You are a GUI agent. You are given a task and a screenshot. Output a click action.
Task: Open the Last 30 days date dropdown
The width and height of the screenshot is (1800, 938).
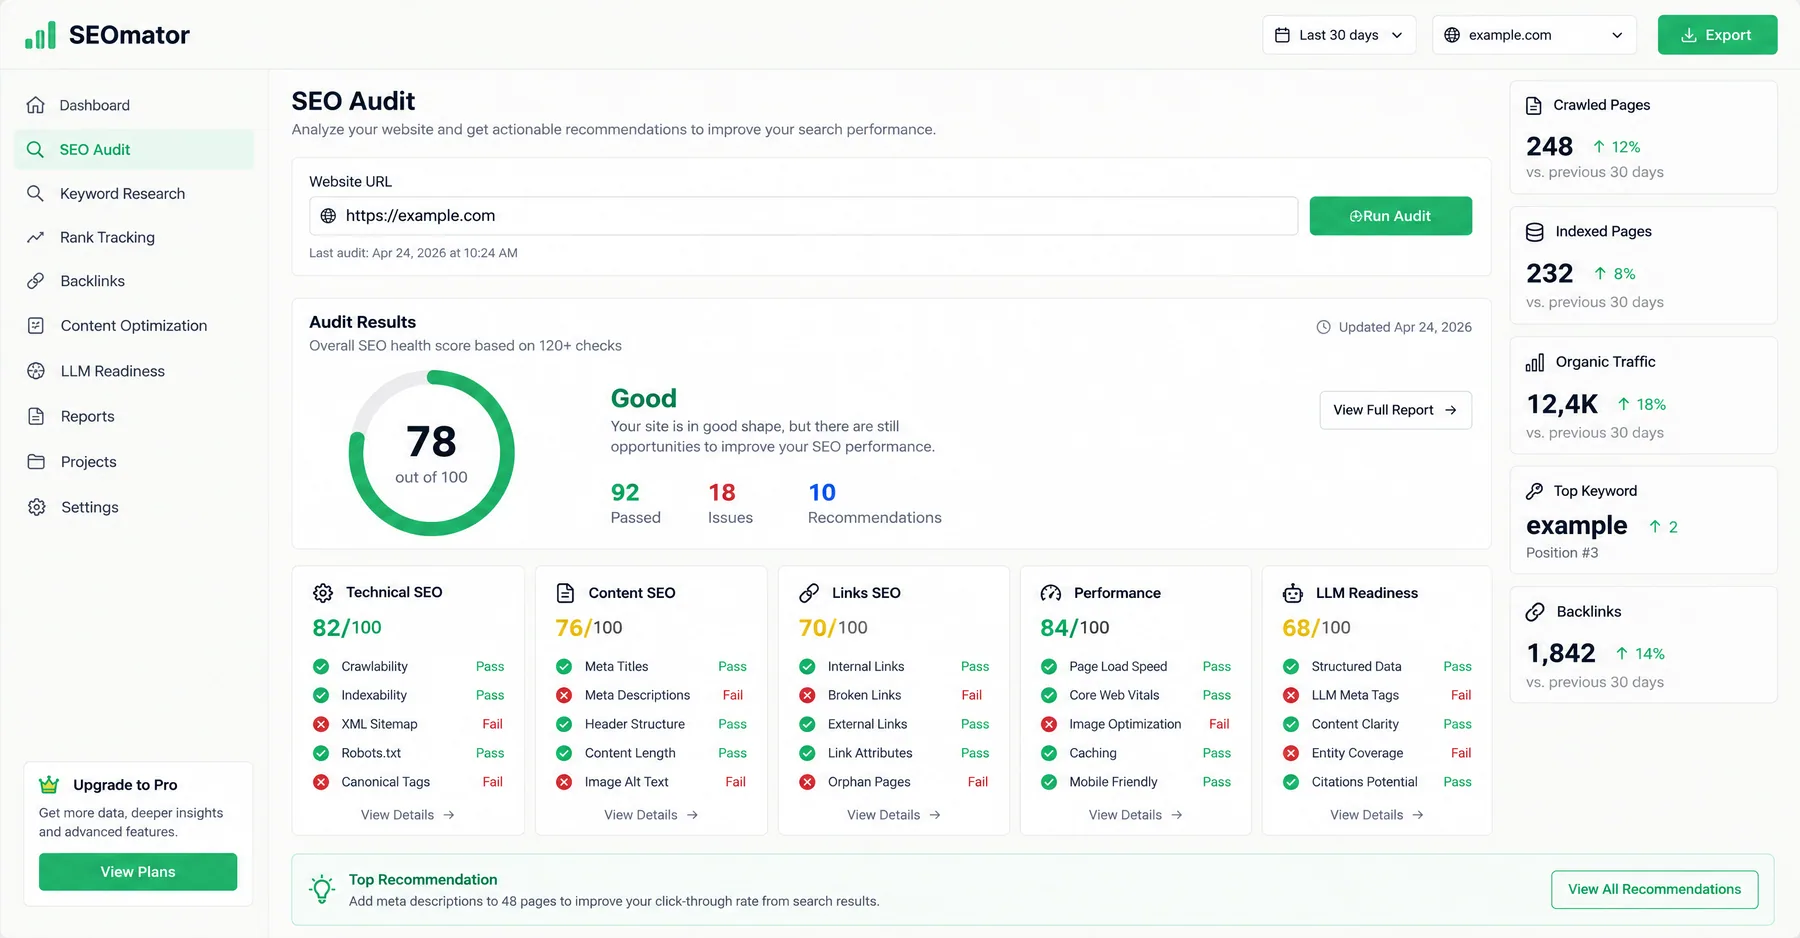(x=1339, y=35)
